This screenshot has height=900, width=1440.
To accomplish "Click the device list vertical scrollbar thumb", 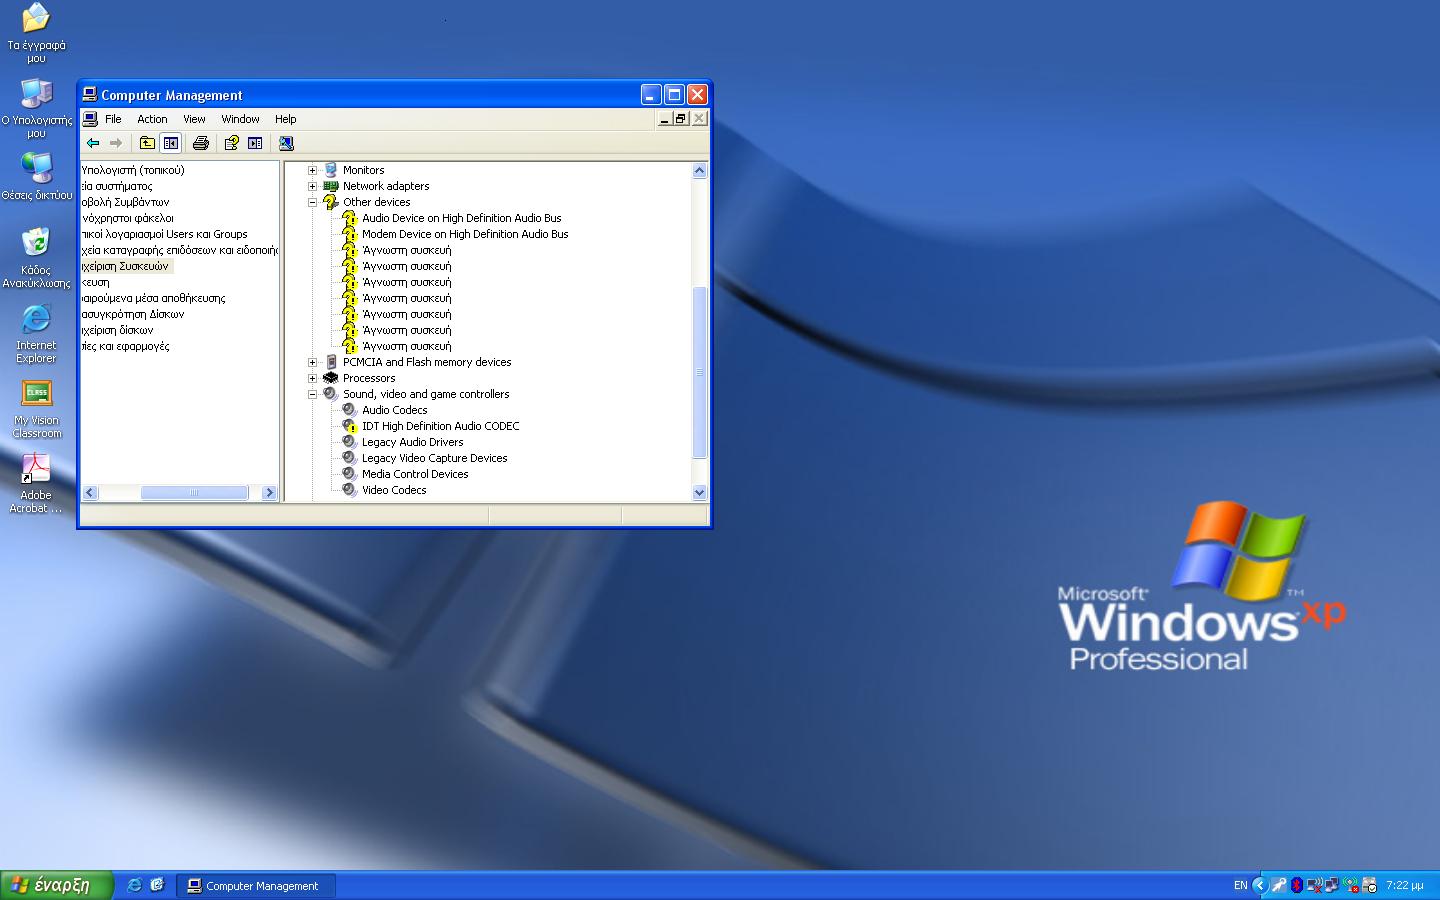I will click(699, 372).
